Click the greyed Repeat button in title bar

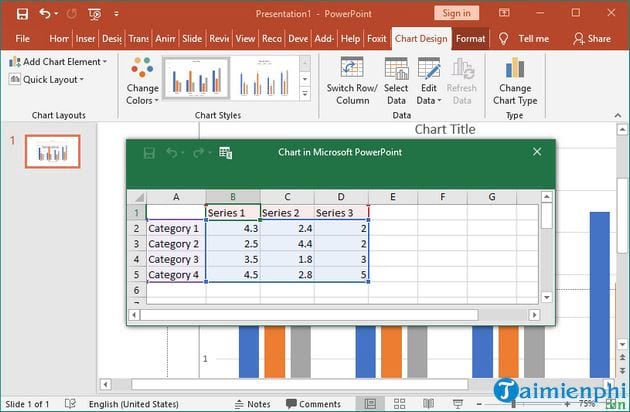point(72,14)
